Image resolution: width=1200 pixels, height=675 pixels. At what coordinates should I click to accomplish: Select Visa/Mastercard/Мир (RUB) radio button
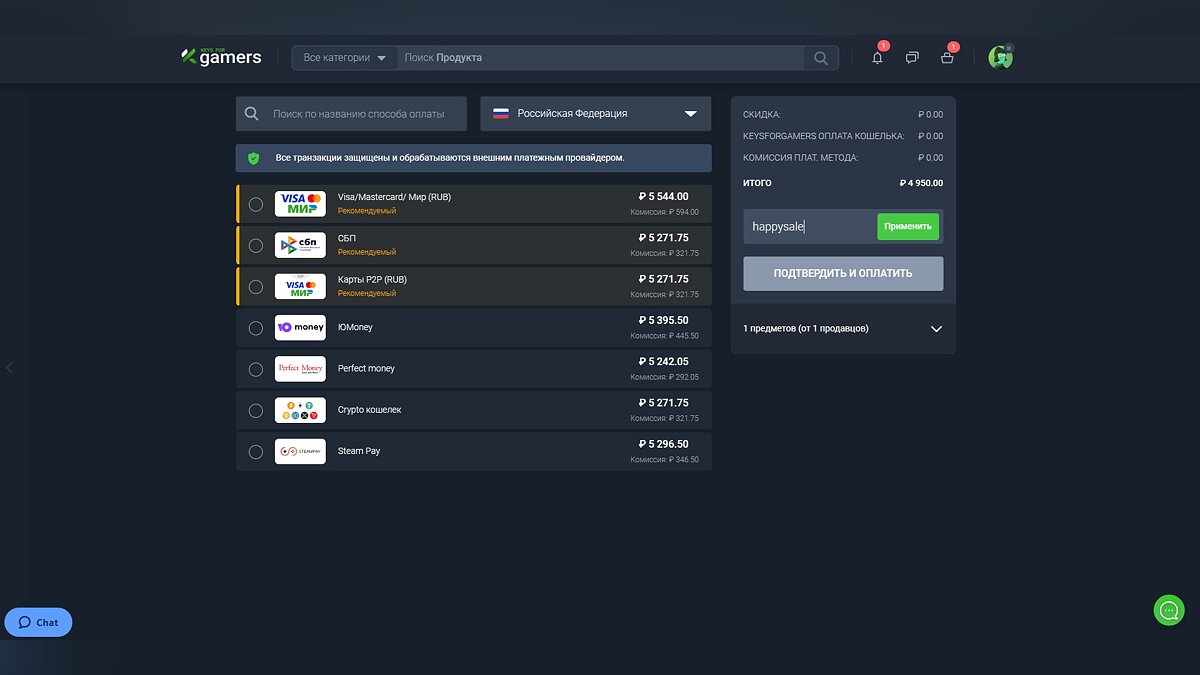point(256,204)
